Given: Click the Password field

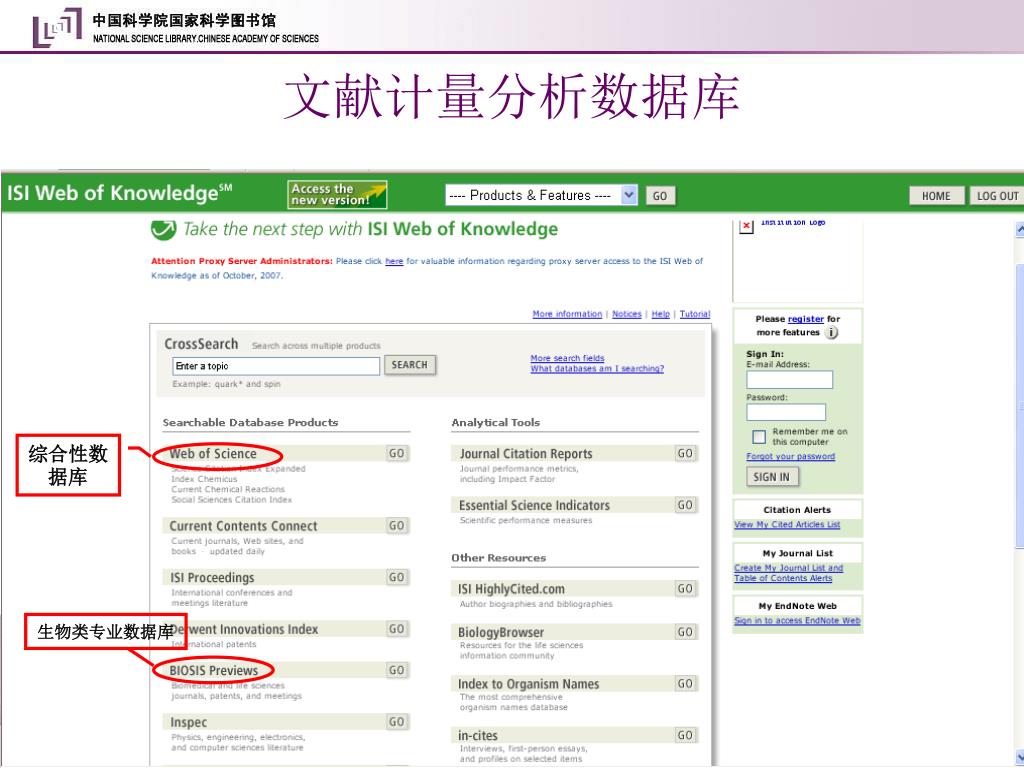Looking at the screenshot, I should (x=786, y=412).
